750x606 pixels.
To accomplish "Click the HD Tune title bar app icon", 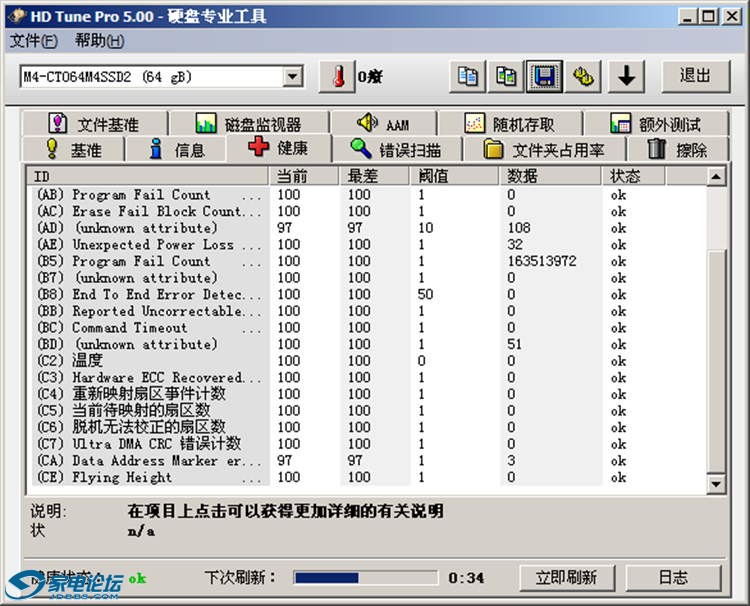I will [x=16, y=16].
